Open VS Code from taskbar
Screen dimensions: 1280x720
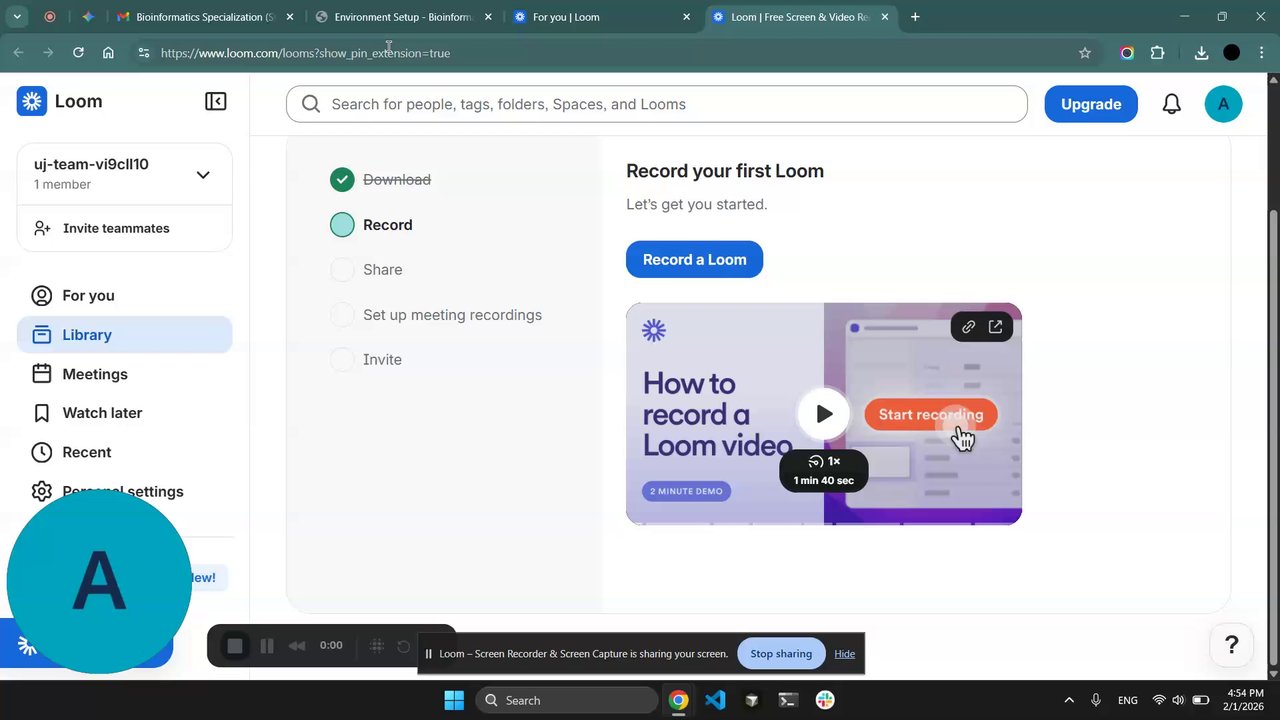(715, 700)
